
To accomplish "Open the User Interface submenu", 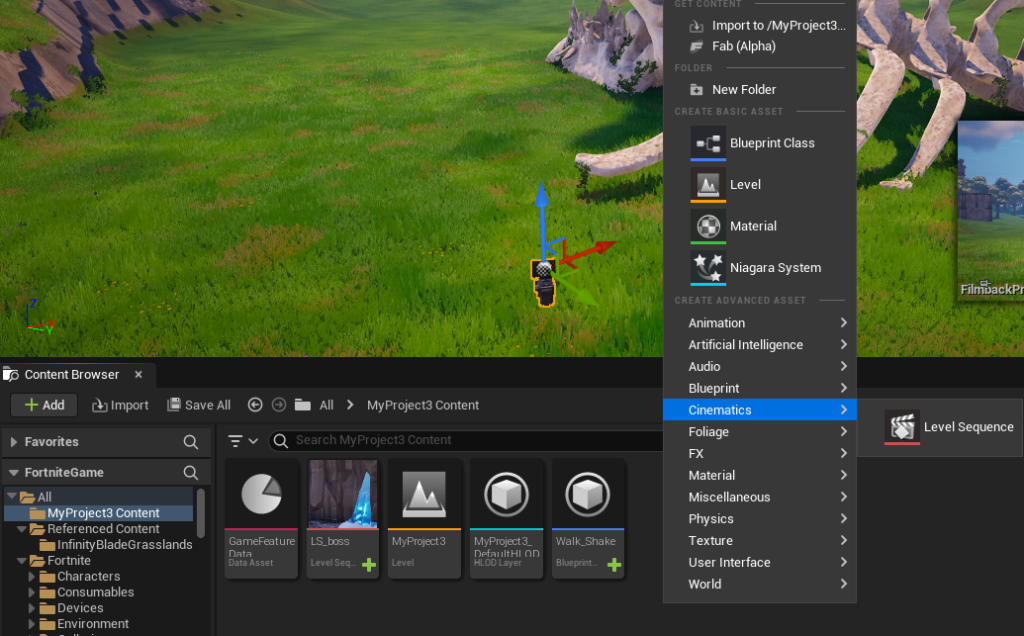I will coord(760,562).
